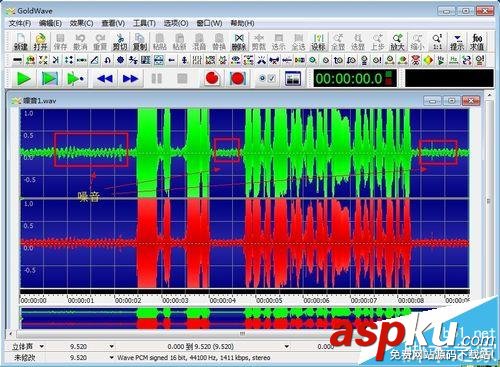Click the grey pause button

coord(156,79)
